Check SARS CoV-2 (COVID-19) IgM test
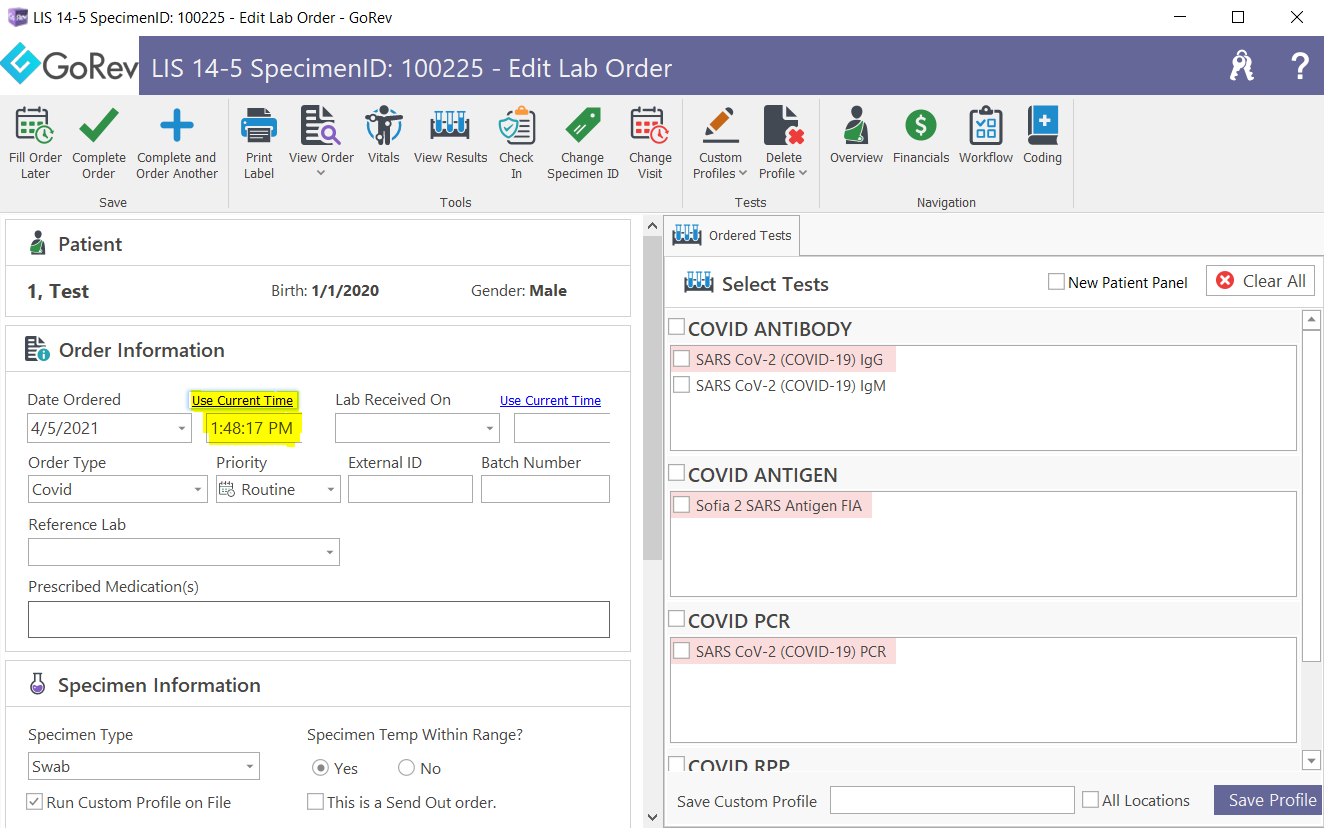This screenshot has height=828, width=1324. click(x=681, y=384)
